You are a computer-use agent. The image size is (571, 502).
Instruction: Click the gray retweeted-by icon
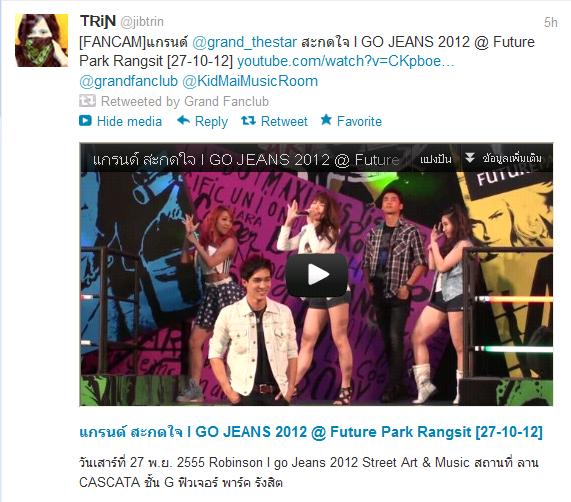[87, 101]
